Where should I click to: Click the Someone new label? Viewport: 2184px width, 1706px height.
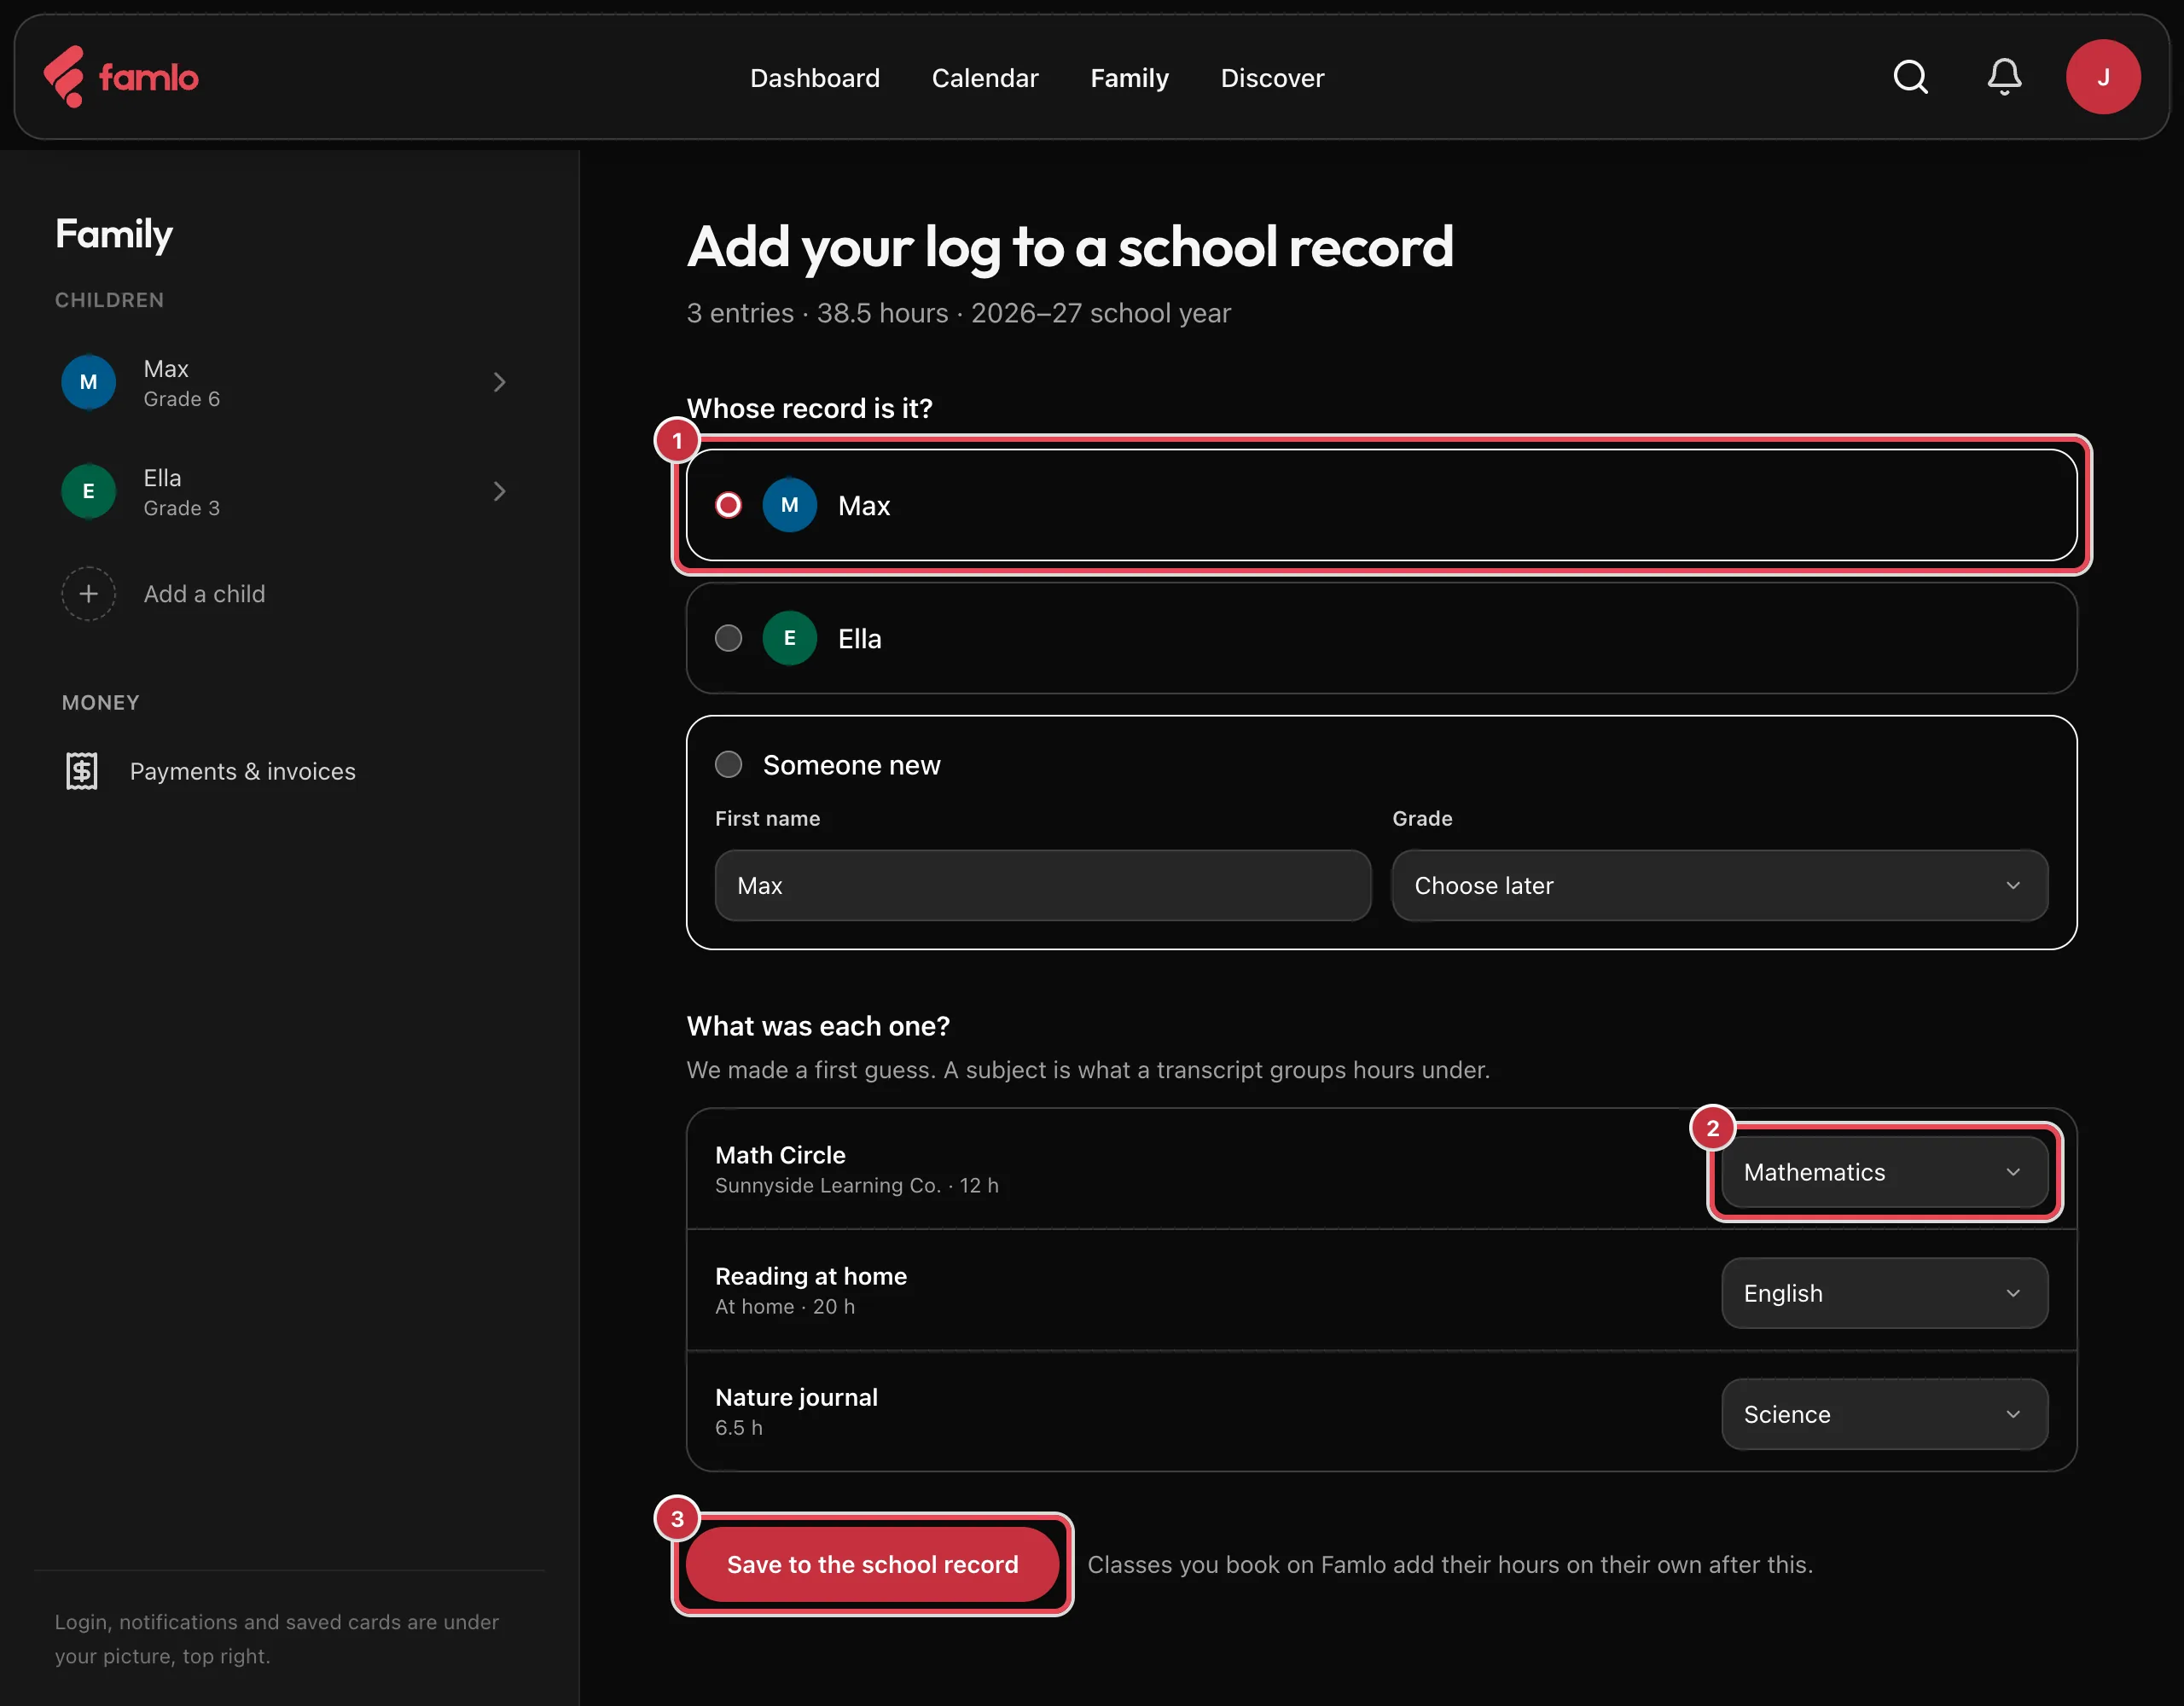(851, 765)
